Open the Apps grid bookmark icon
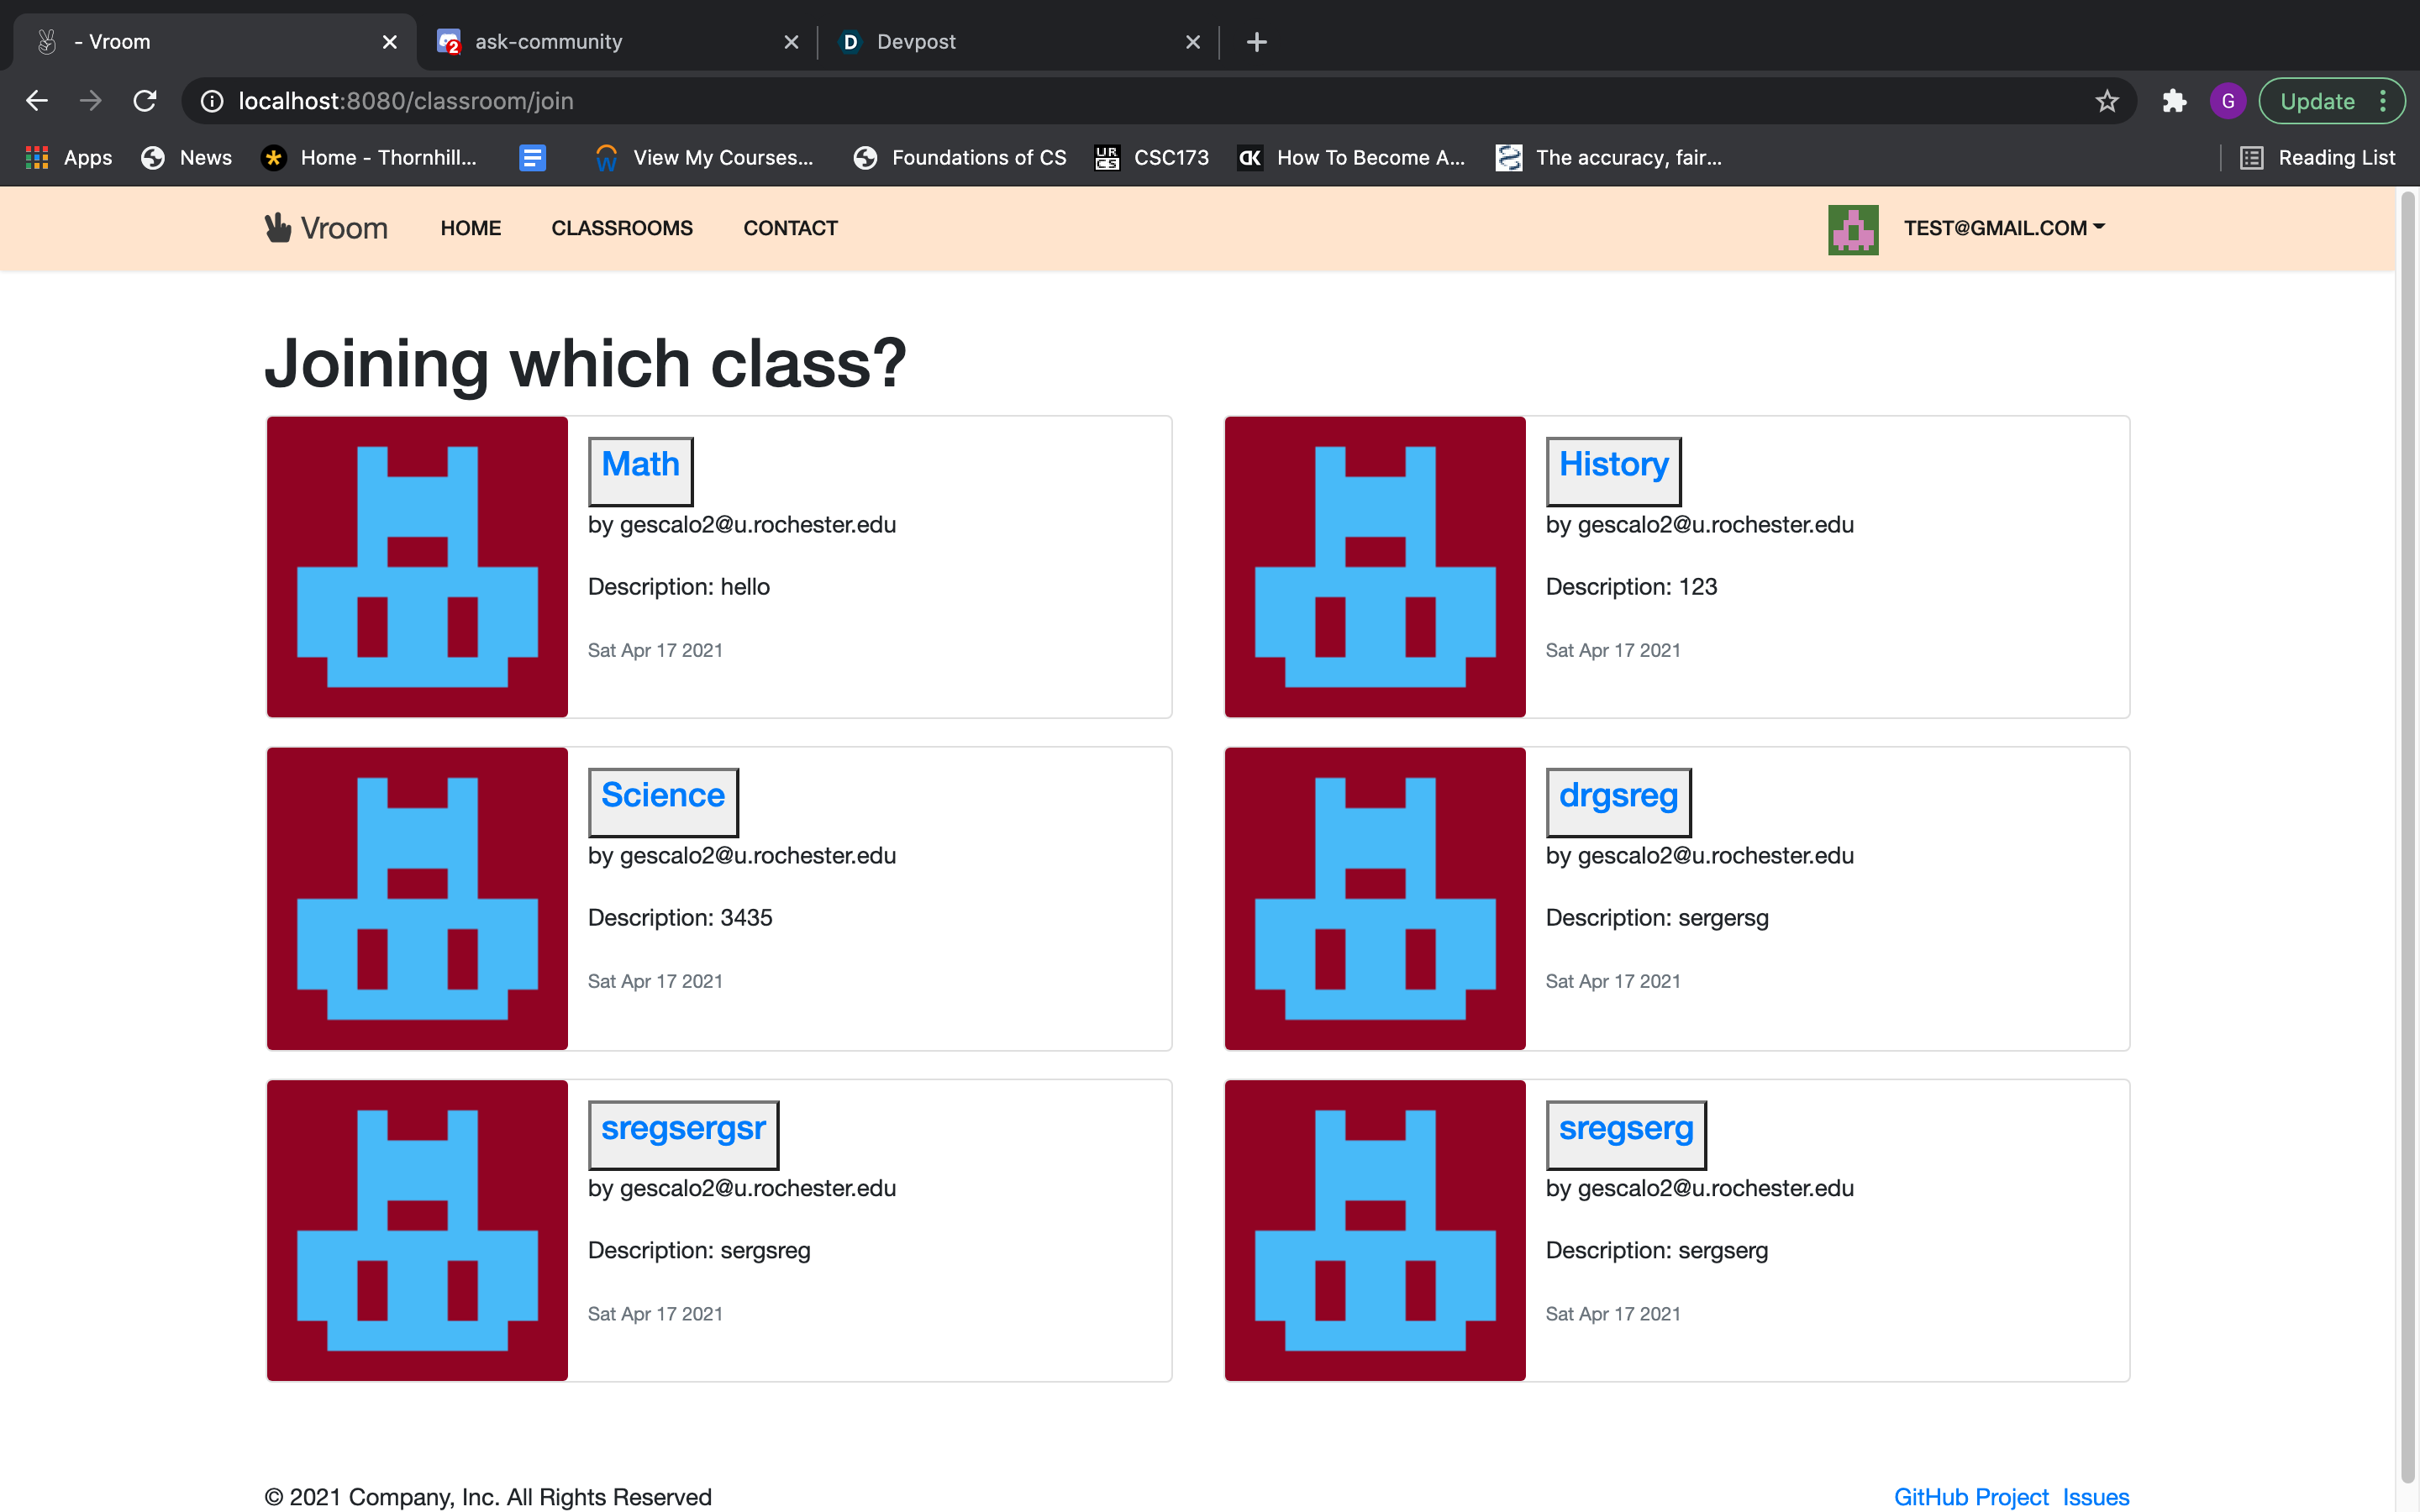The image size is (2420, 1512). tap(37, 157)
